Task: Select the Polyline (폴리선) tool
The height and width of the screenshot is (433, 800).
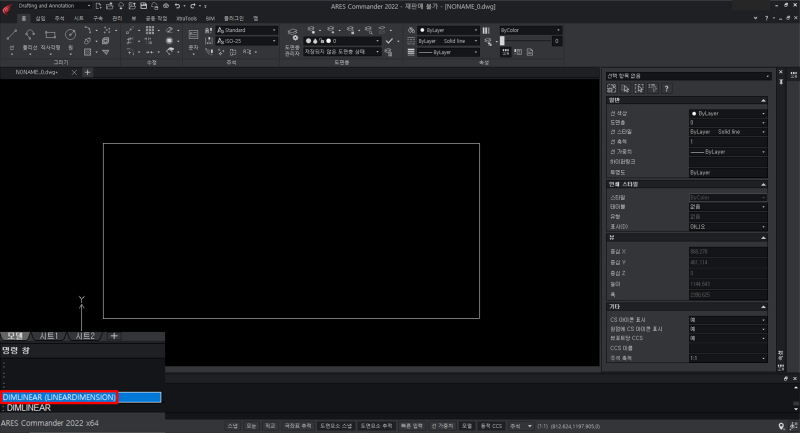Action: pos(30,40)
